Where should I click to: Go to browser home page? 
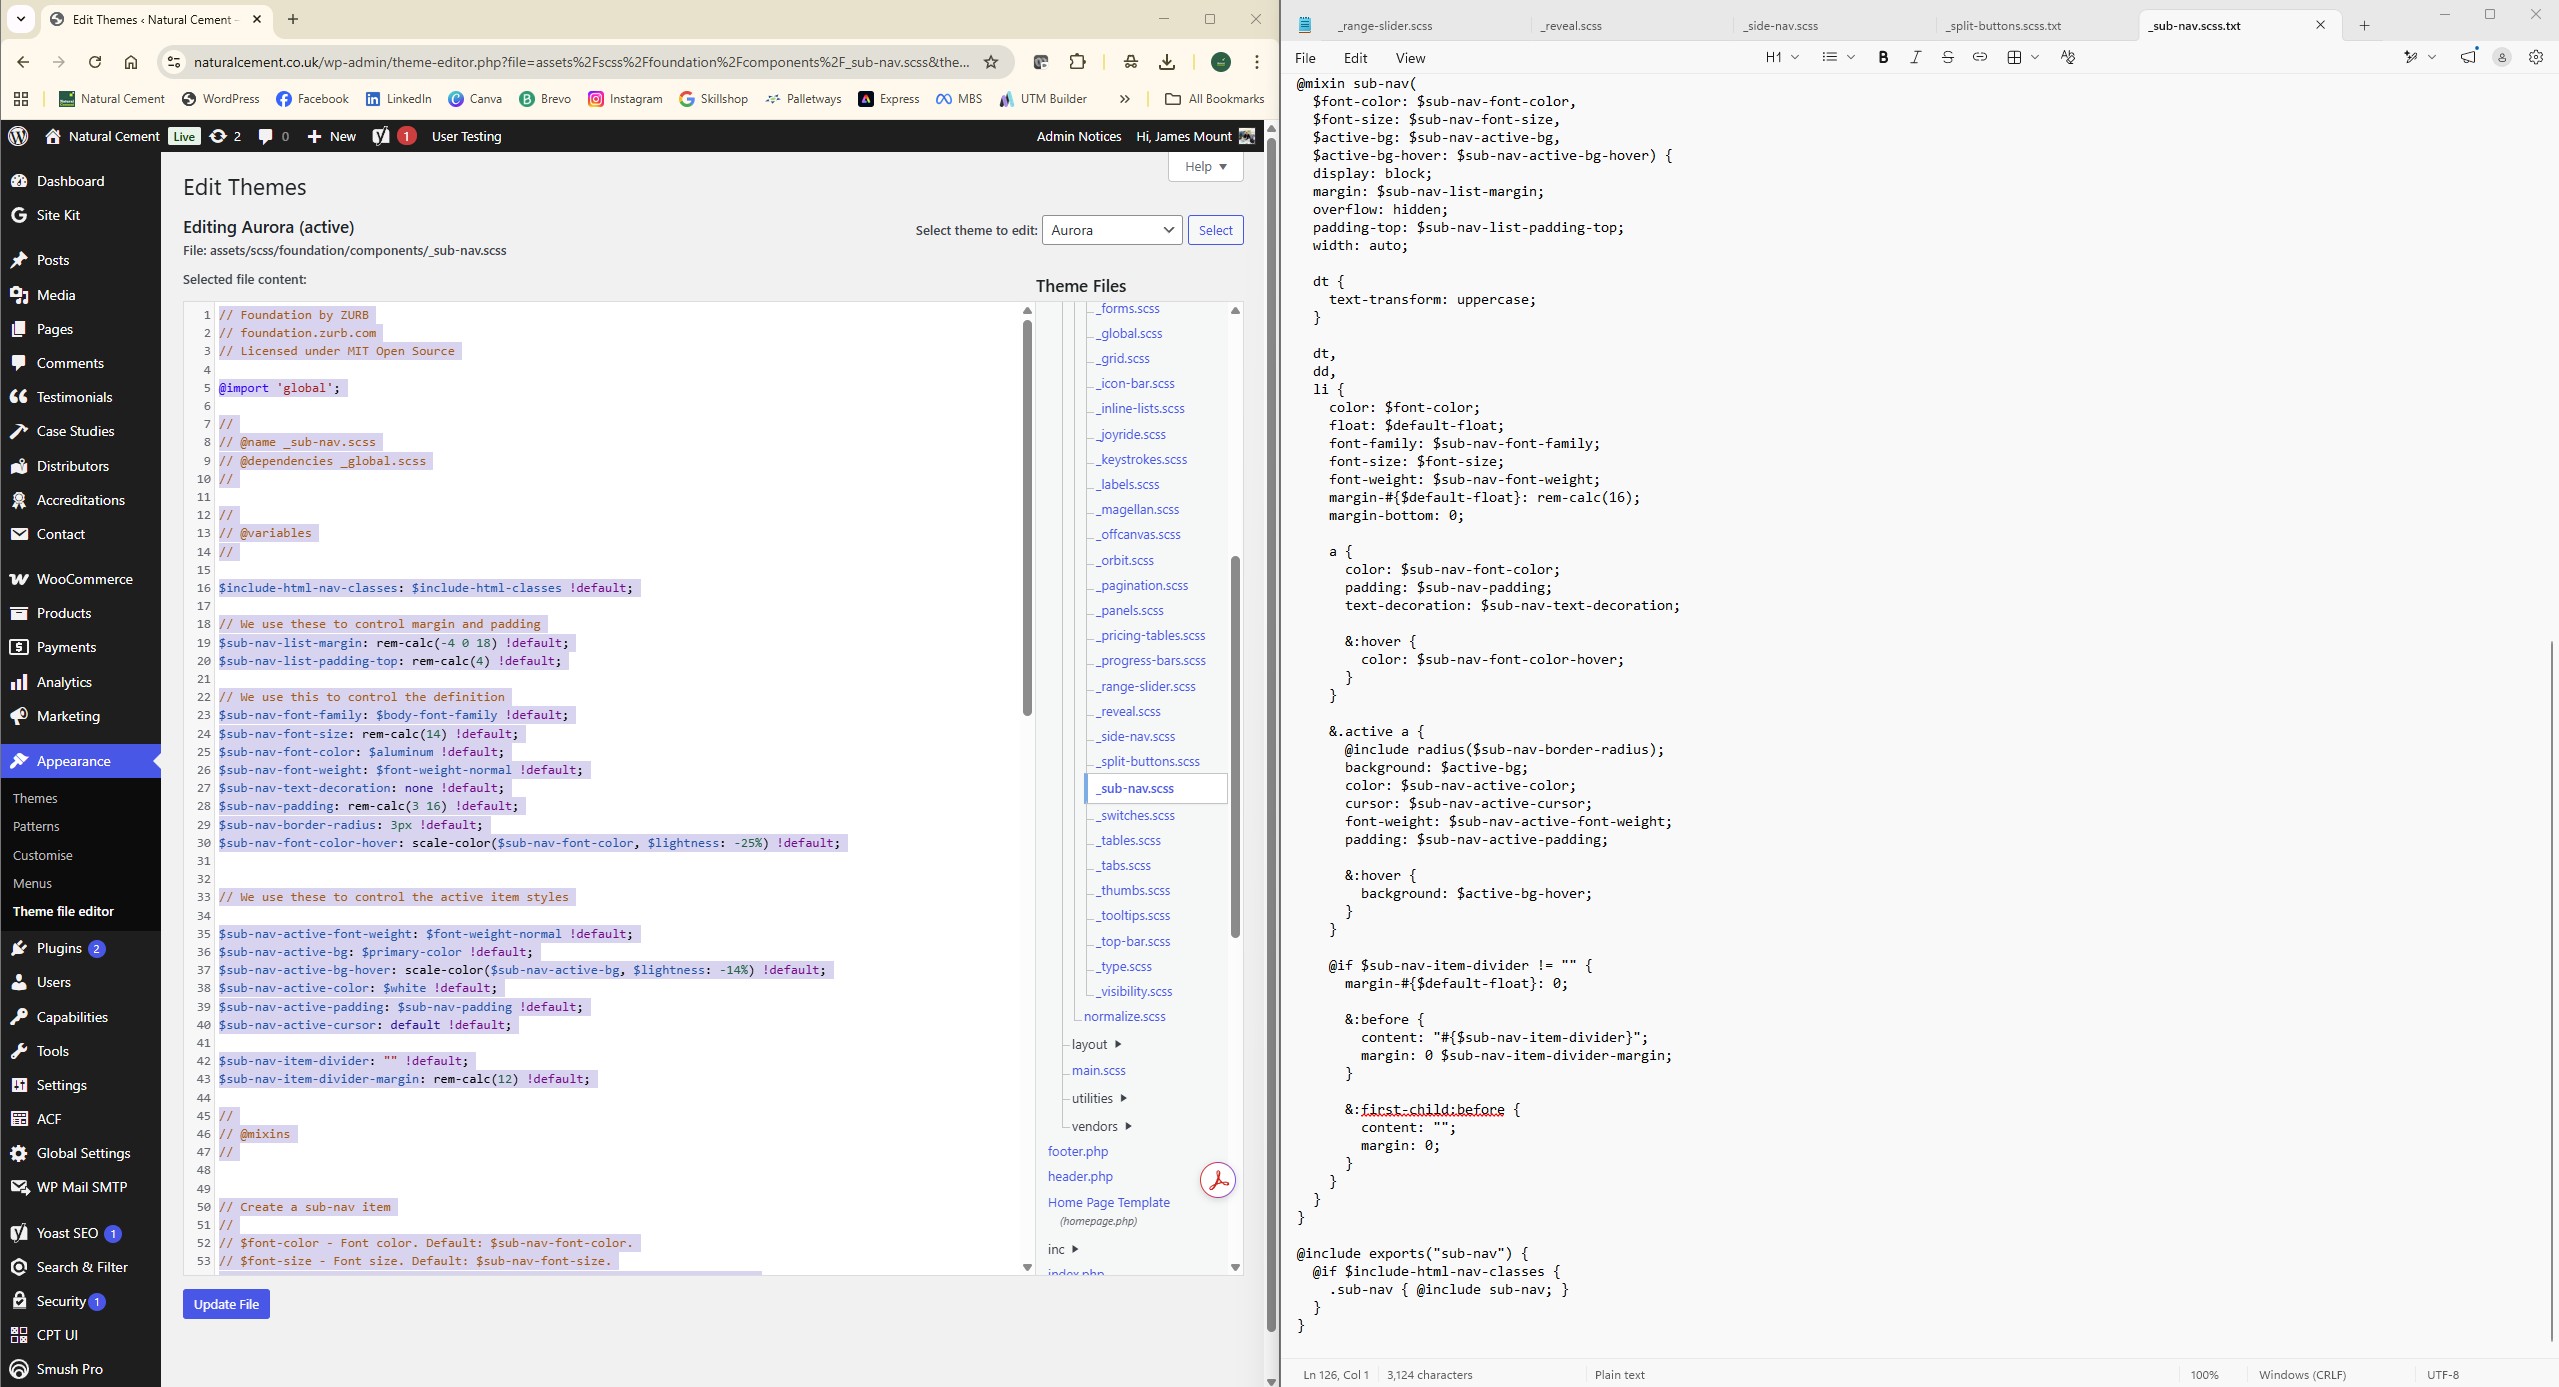[131, 62]
